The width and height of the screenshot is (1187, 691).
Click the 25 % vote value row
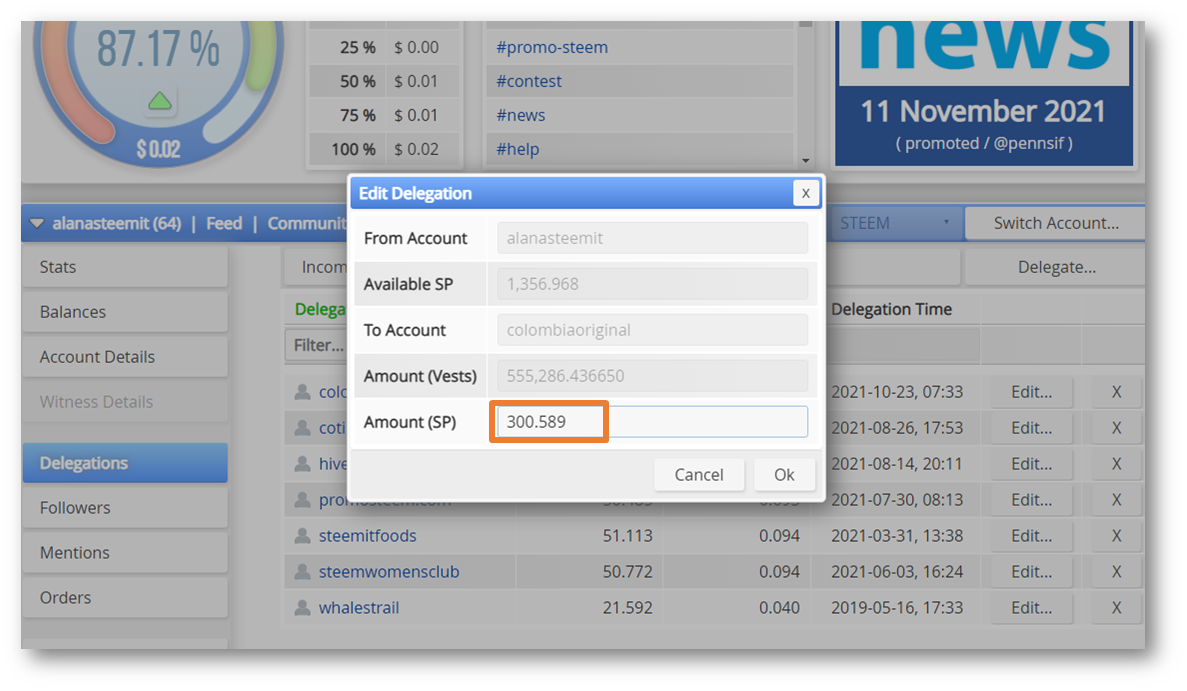click(385, 47)
